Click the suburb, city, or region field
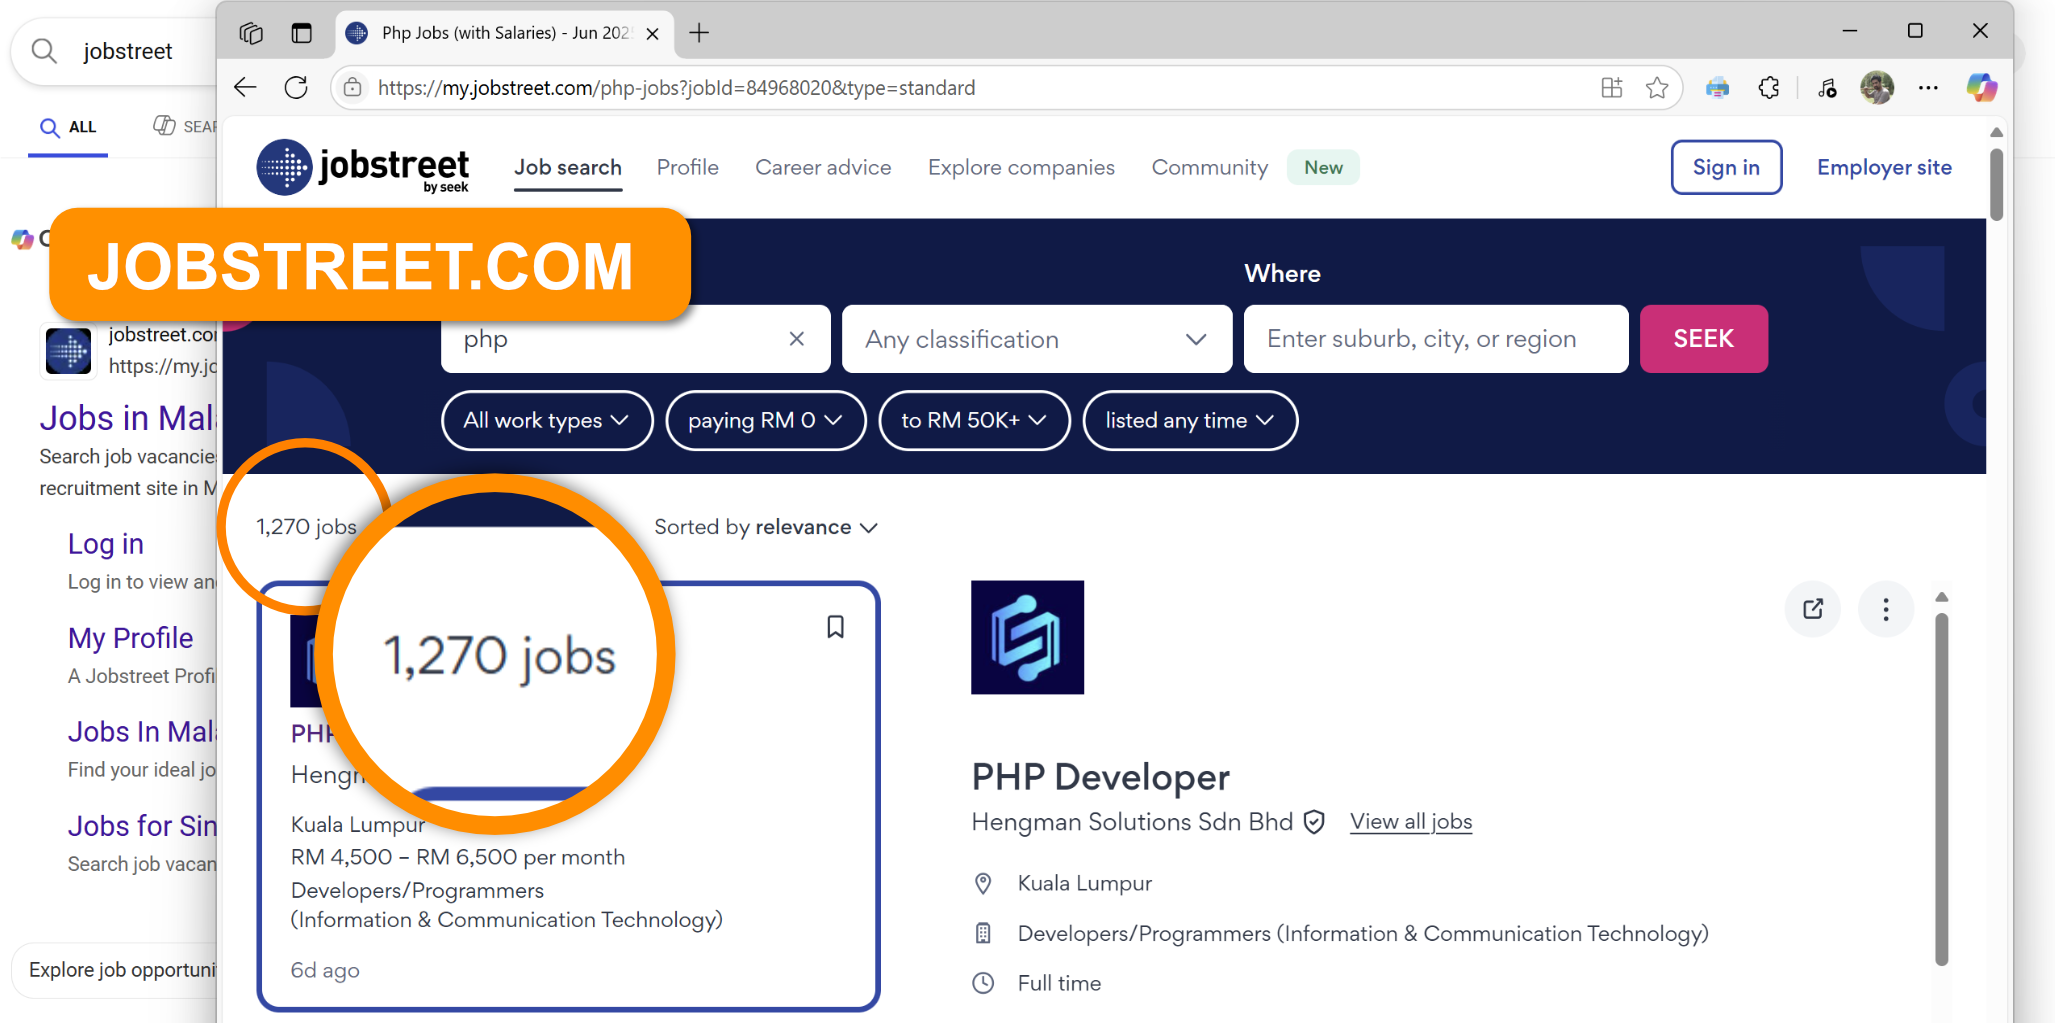This screenshot has width=2055, height=1023. (x=1436, y=339)
